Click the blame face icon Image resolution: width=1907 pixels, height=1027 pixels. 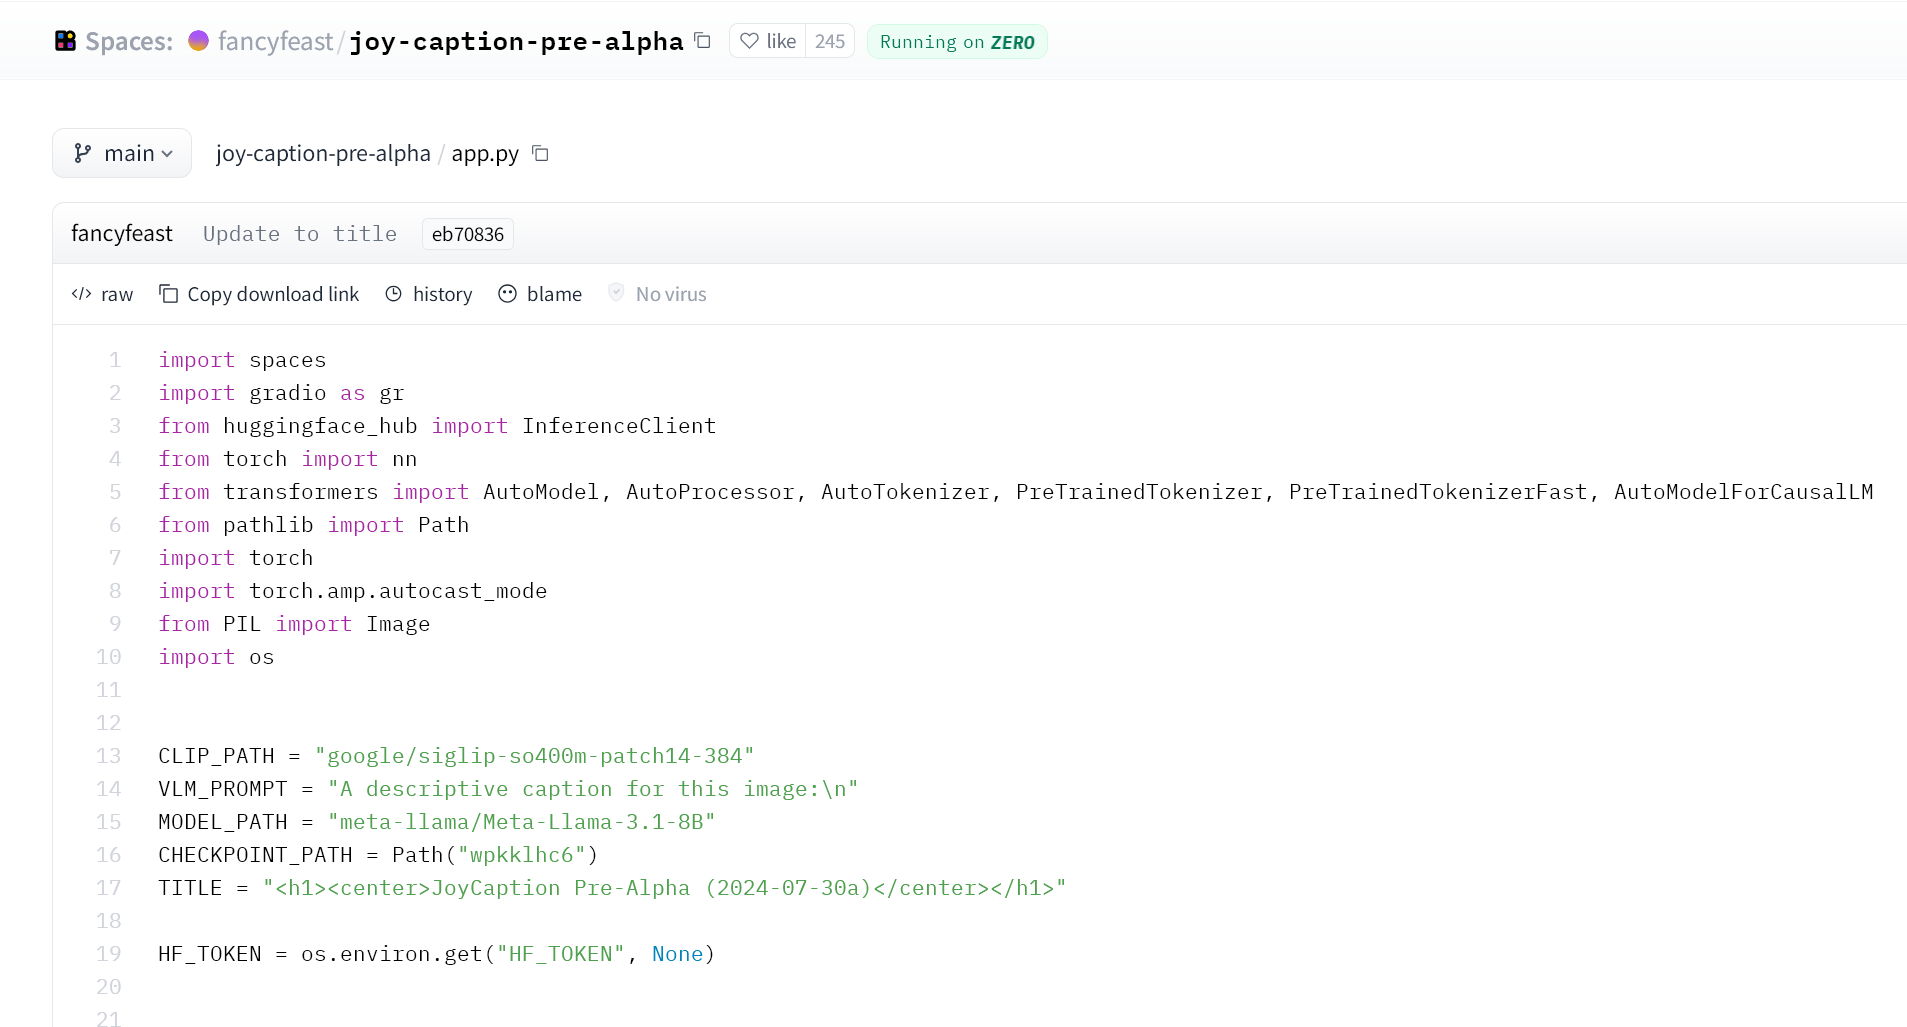(x=508, y=294)
